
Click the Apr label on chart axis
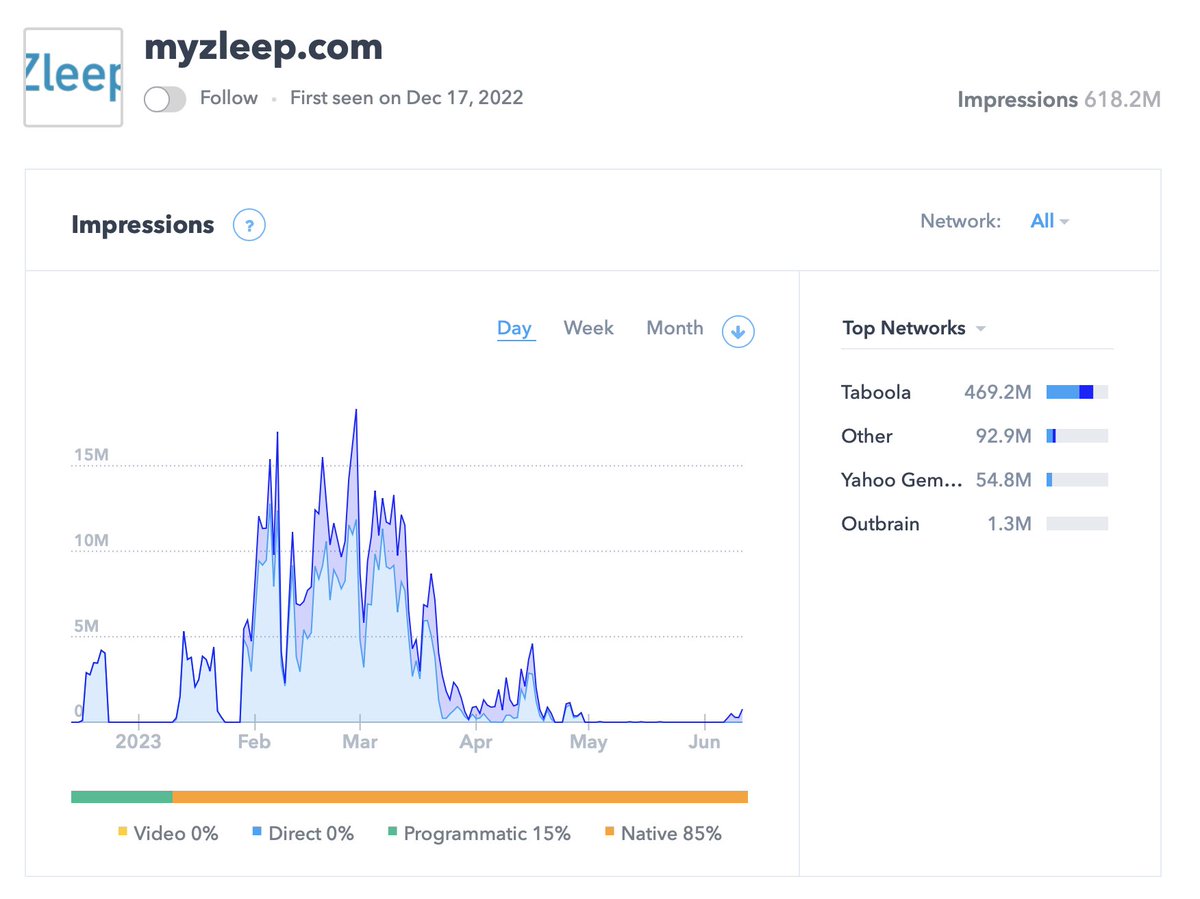[476, 742]
